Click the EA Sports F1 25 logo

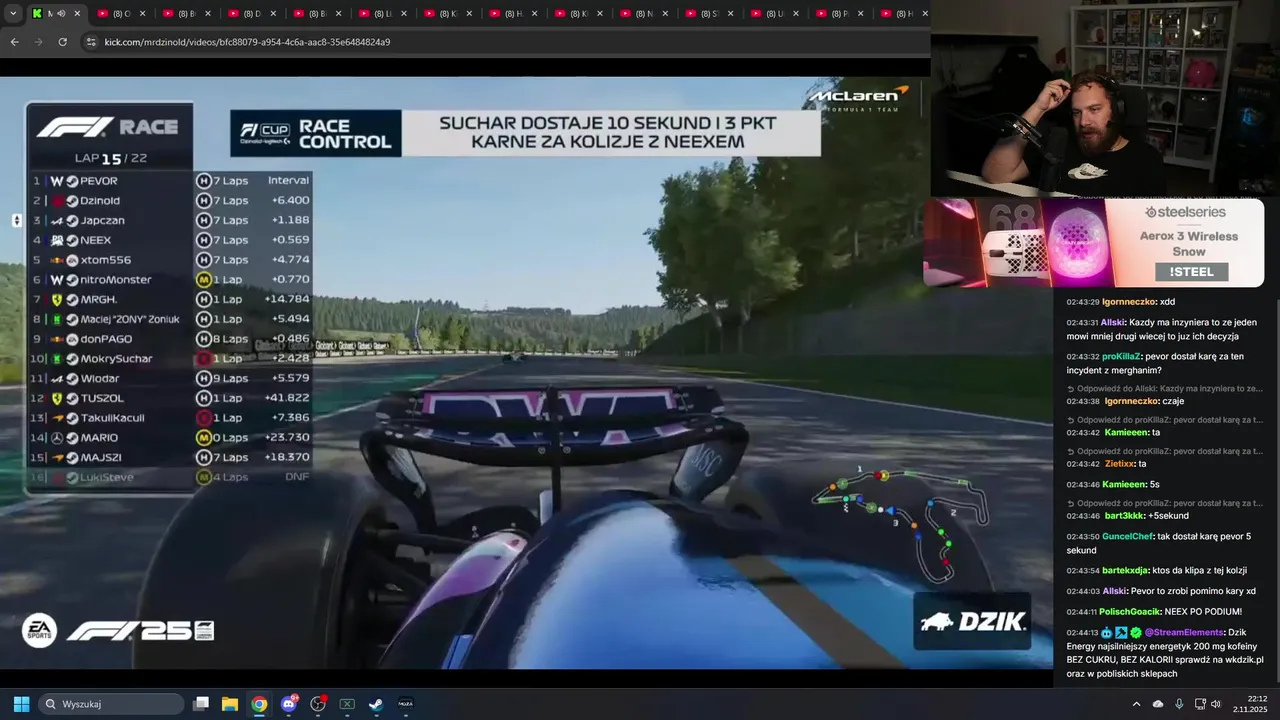point(119,630)
